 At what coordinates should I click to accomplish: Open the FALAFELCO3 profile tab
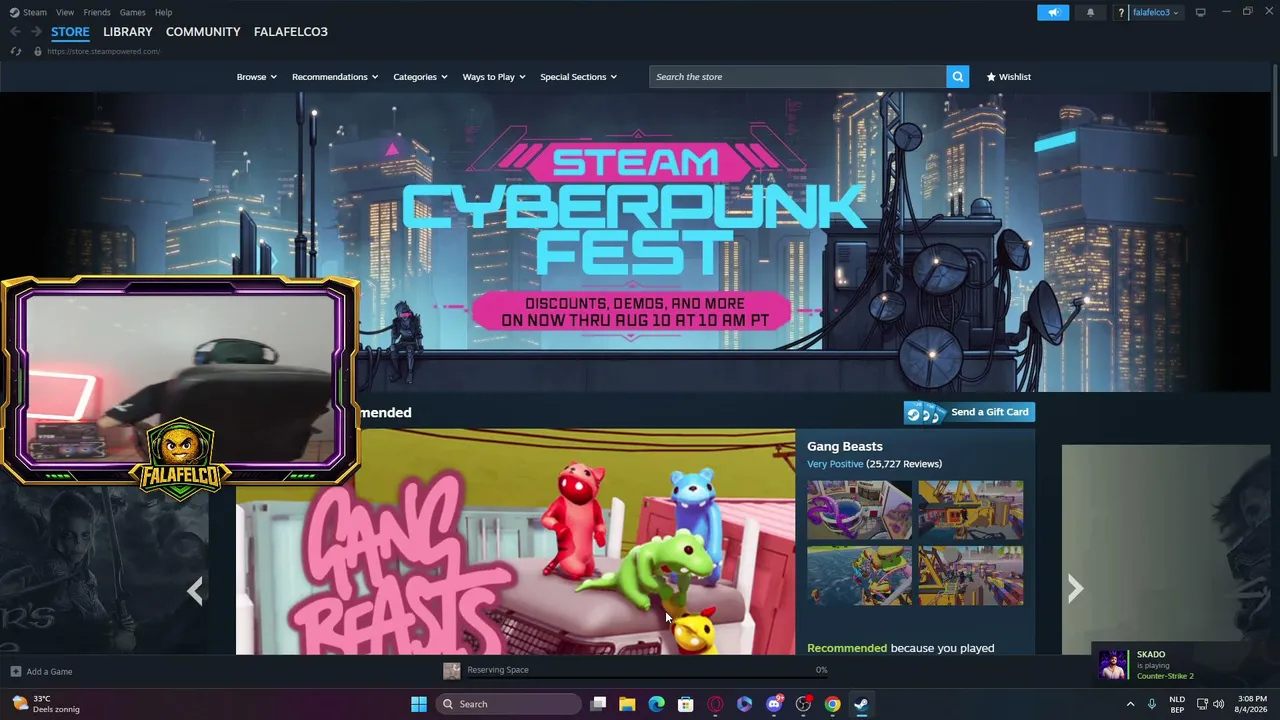[x=291, y=32]
